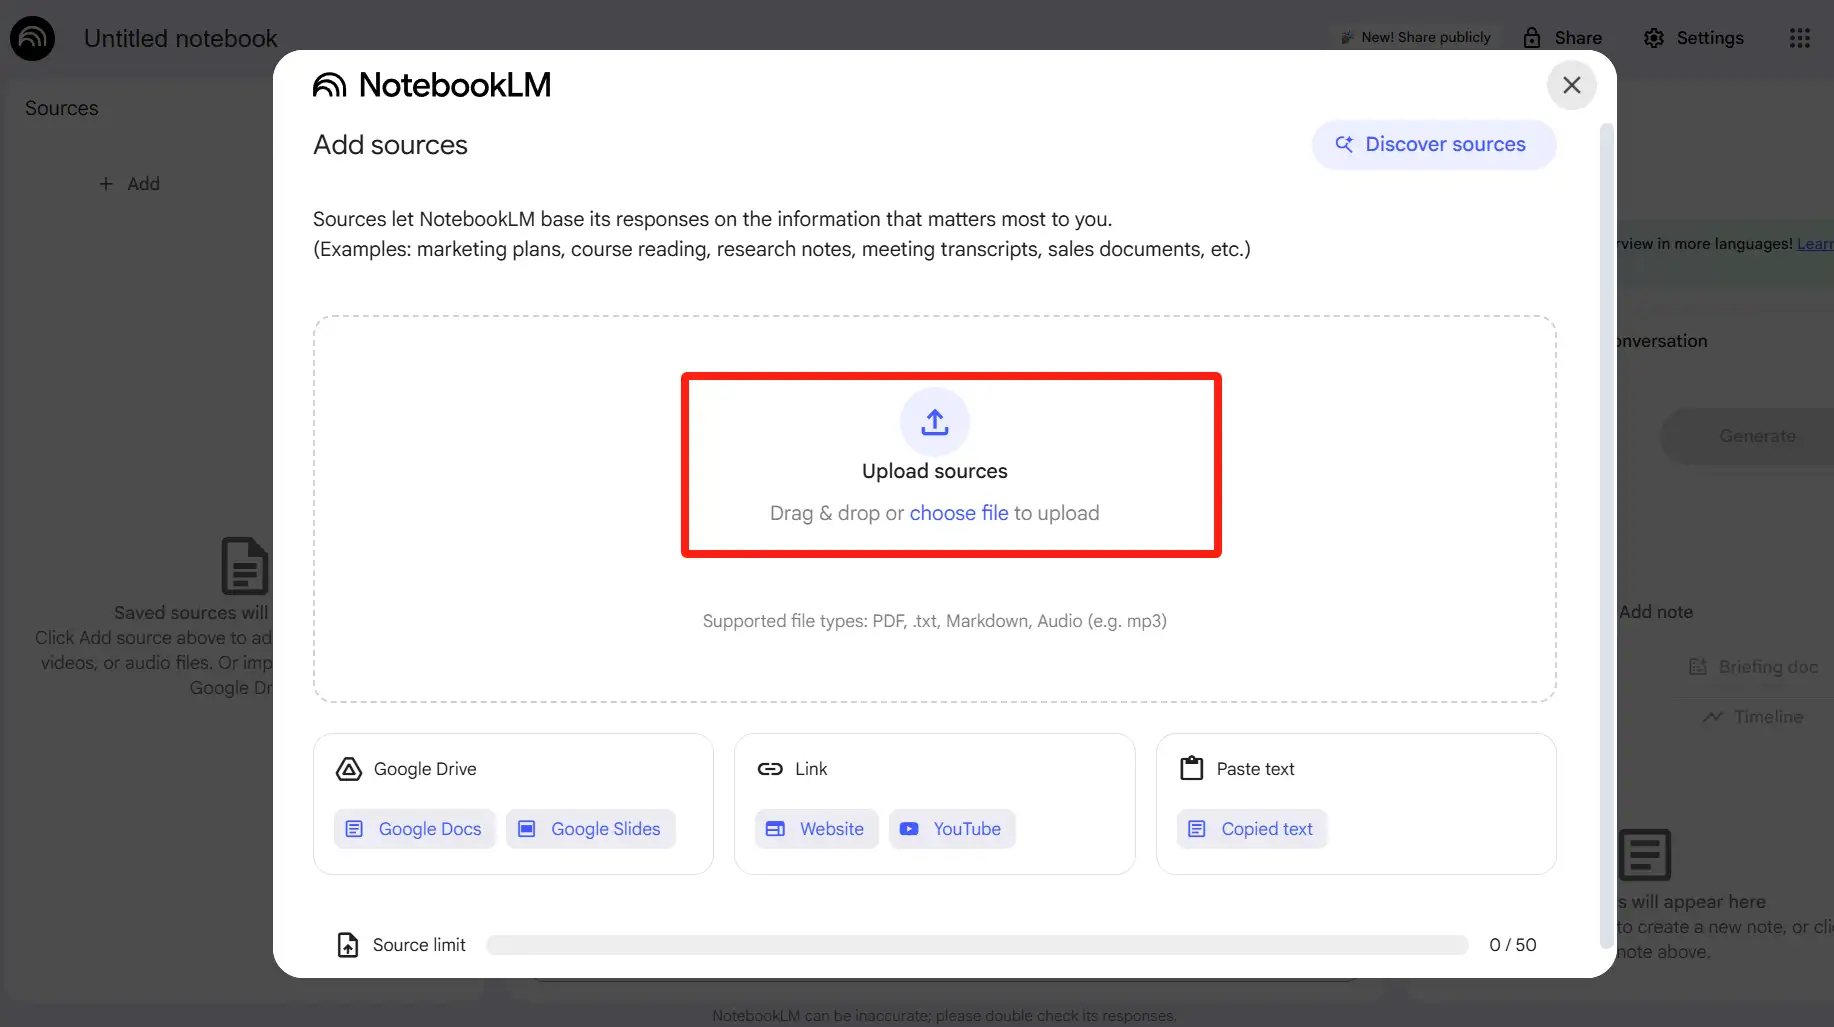This screenshot has height=1027, width=1834.
Task: Click the Google Drive triangle icon
Action: (x=348, y=769)
